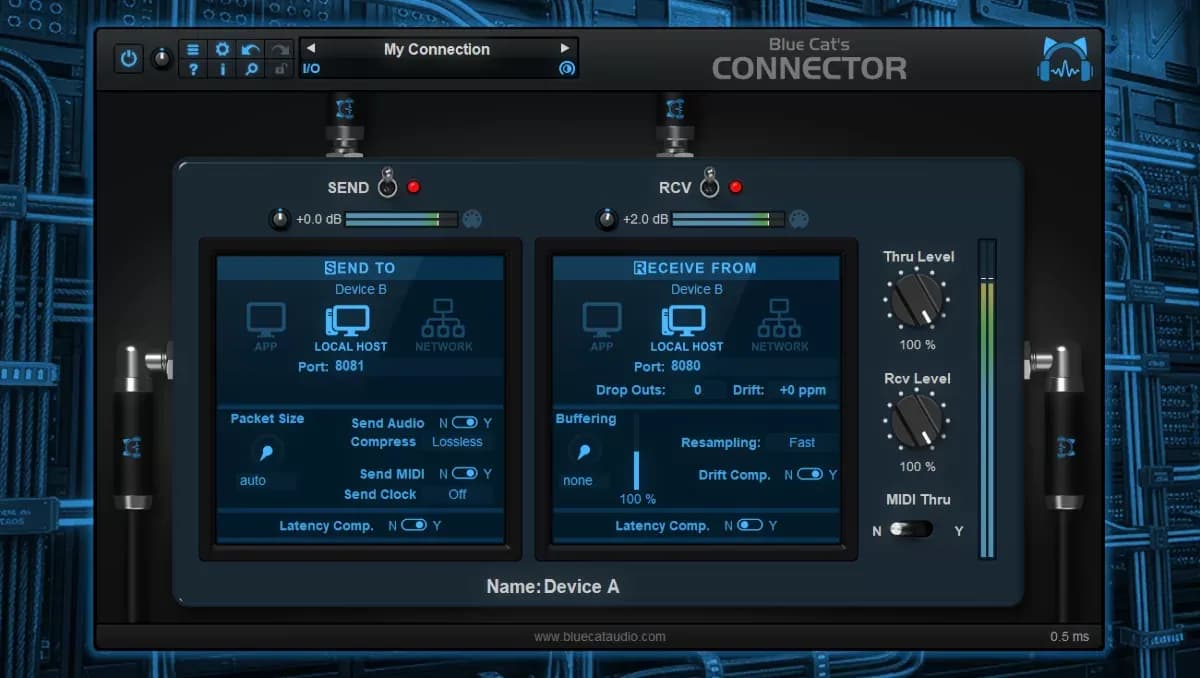Select previous preset arrow beside My Connection
This screenshot has width=1200, height=678.
click(x=311, y=48)
